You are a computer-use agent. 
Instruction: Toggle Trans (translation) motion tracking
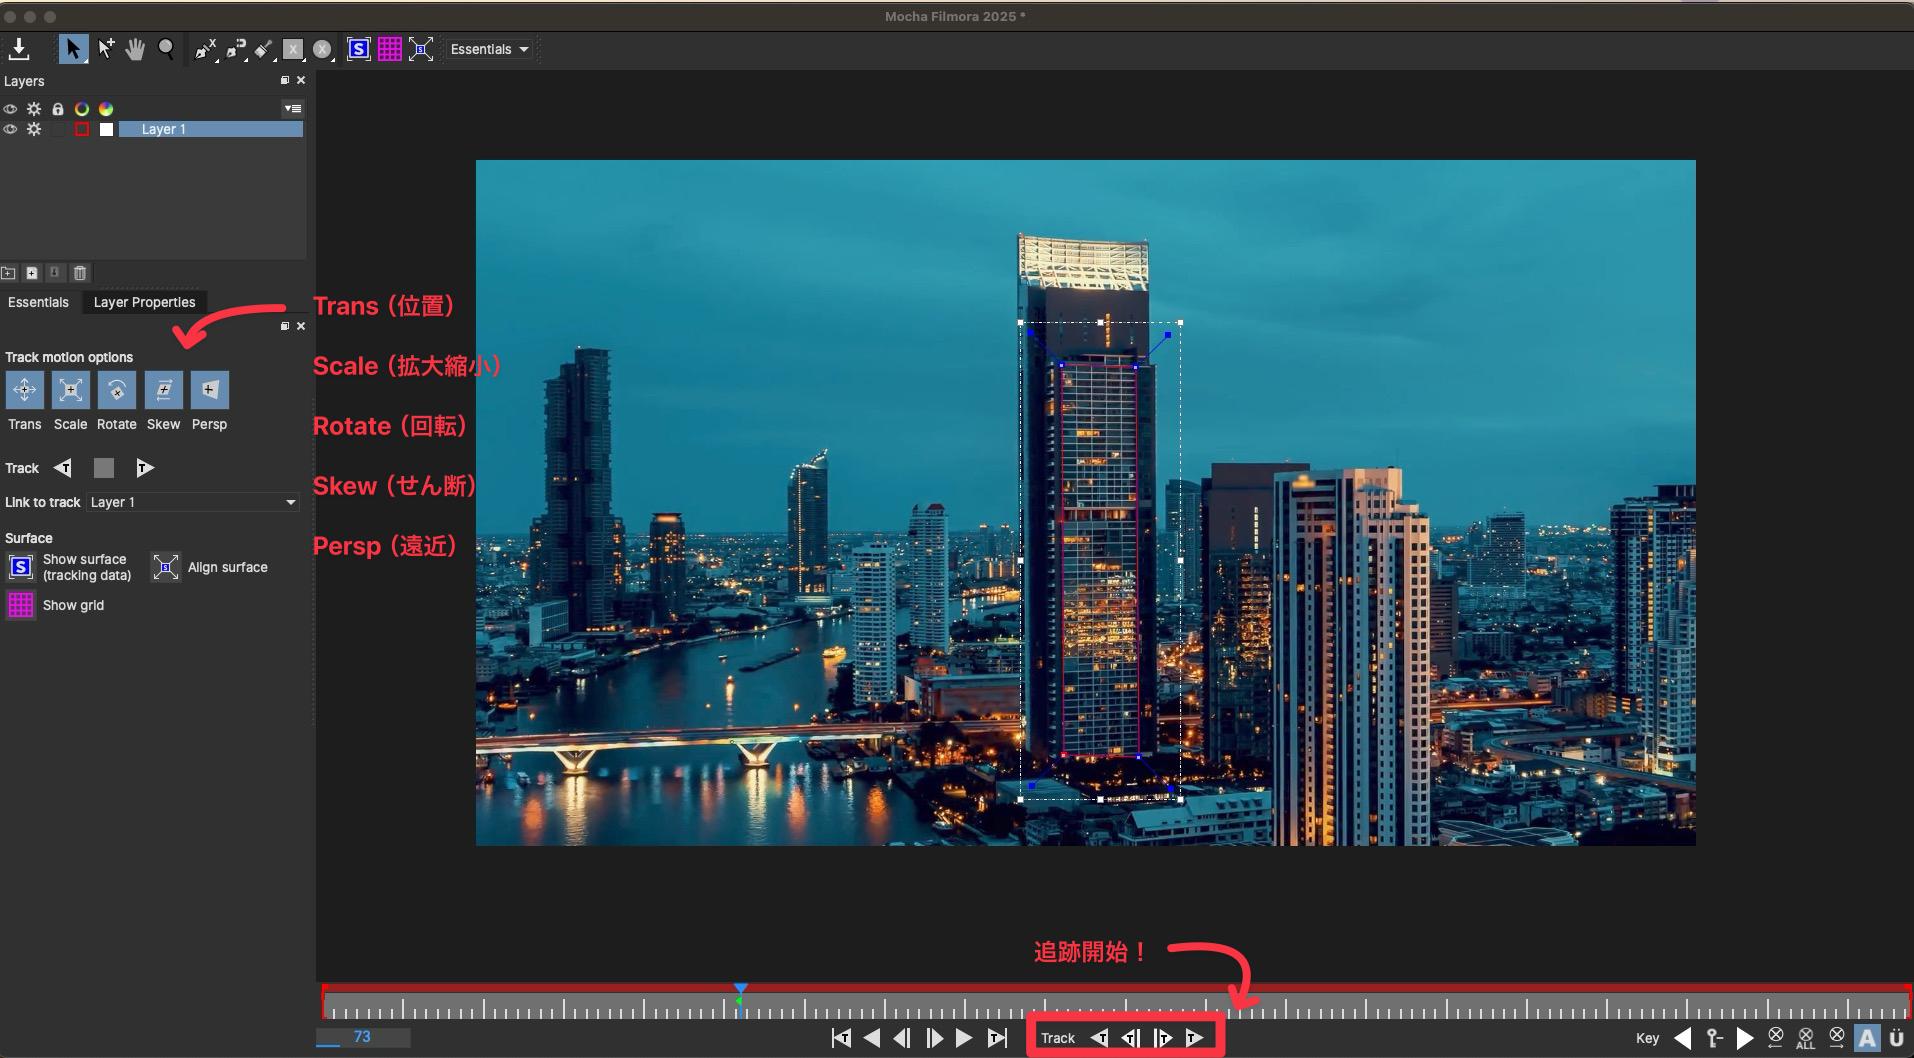click(x=25, y=390)
